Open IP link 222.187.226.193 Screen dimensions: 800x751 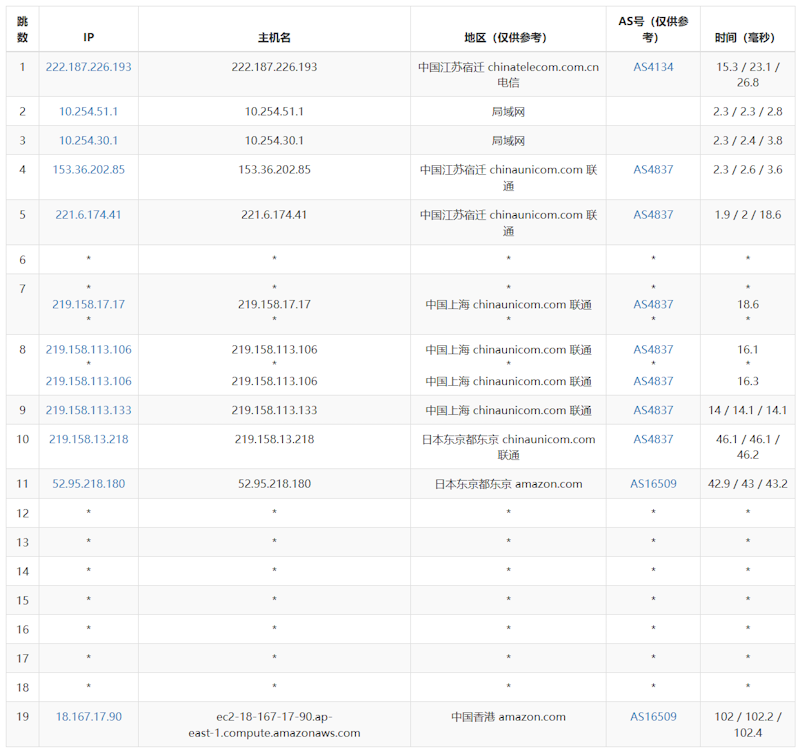[88, 67]
